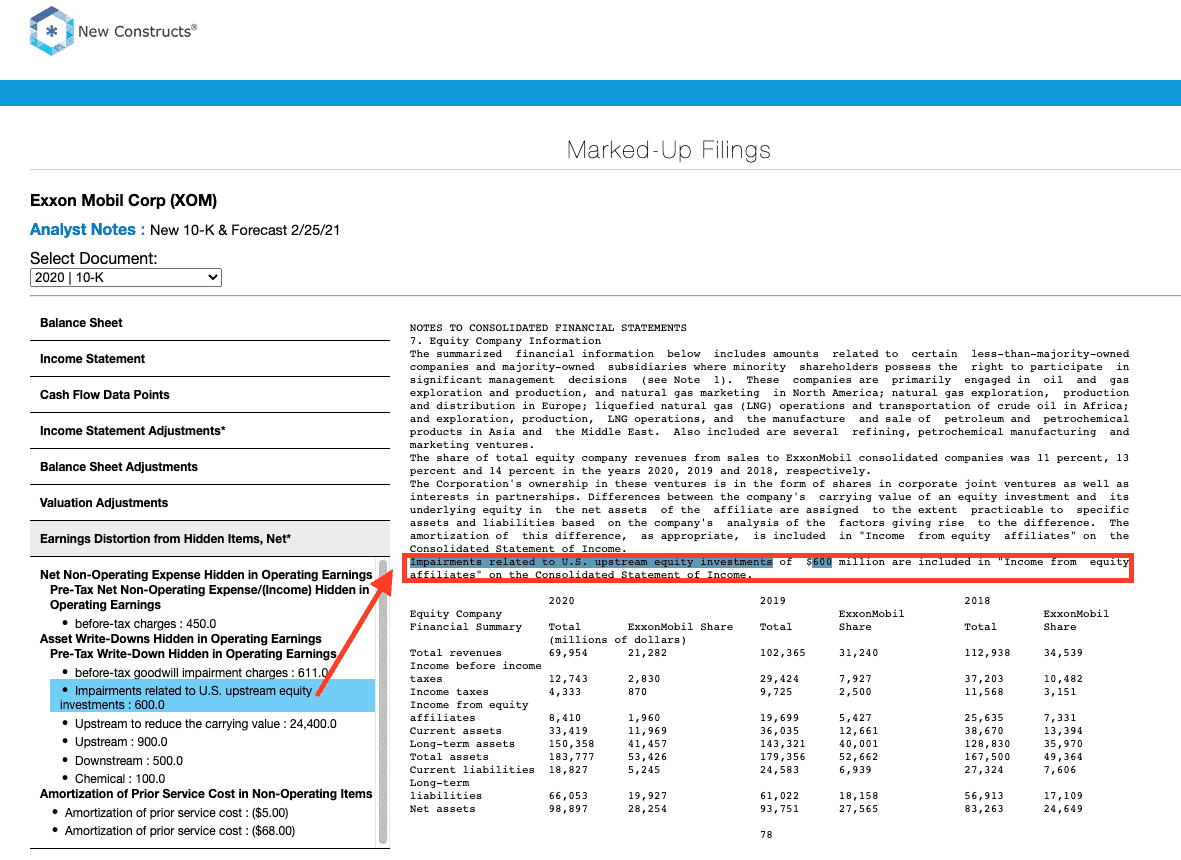Viewport: 1181px width, 860px height.
Task: Open Income Statement Adjustments section
Action: tap(209, 432)
